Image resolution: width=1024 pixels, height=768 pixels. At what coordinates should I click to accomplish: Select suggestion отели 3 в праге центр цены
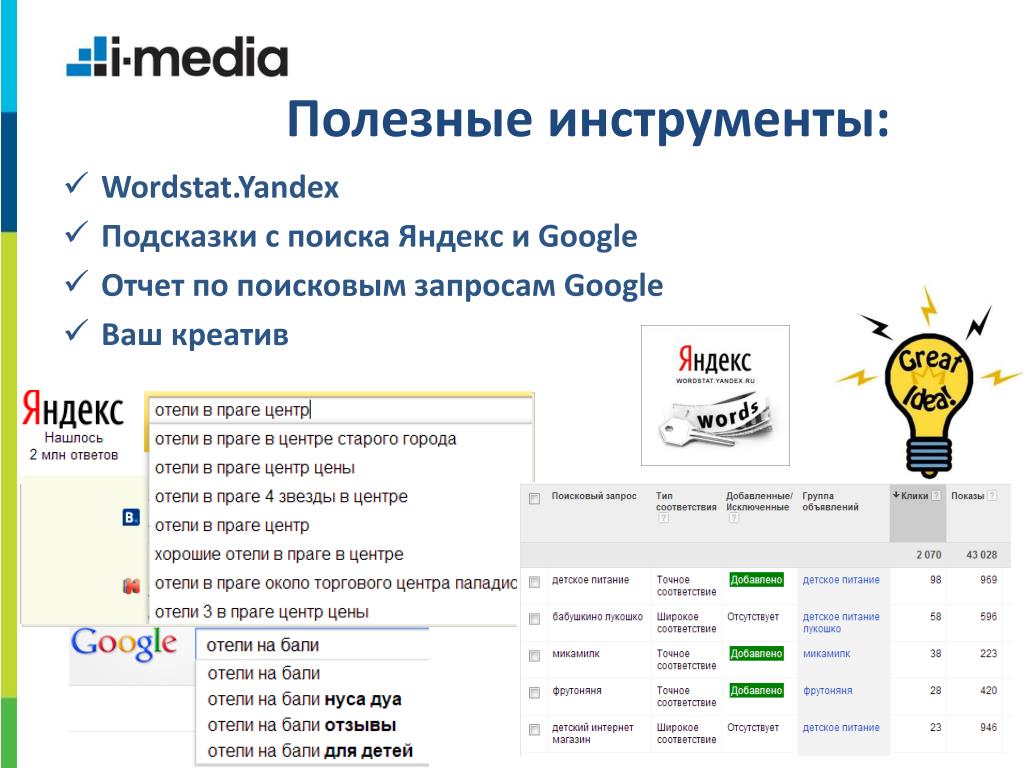pos(262,612)
